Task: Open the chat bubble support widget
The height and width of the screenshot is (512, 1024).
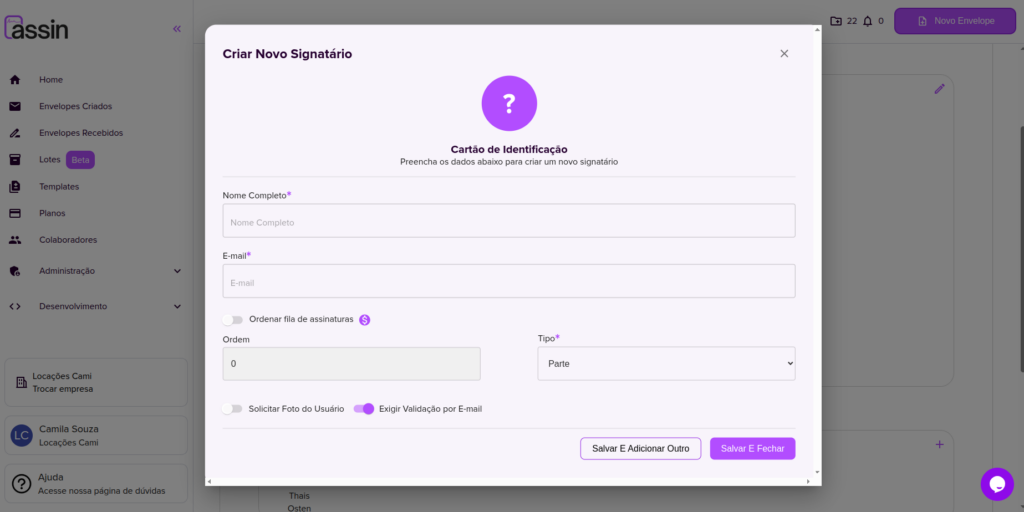Action: tap(997, 484)
